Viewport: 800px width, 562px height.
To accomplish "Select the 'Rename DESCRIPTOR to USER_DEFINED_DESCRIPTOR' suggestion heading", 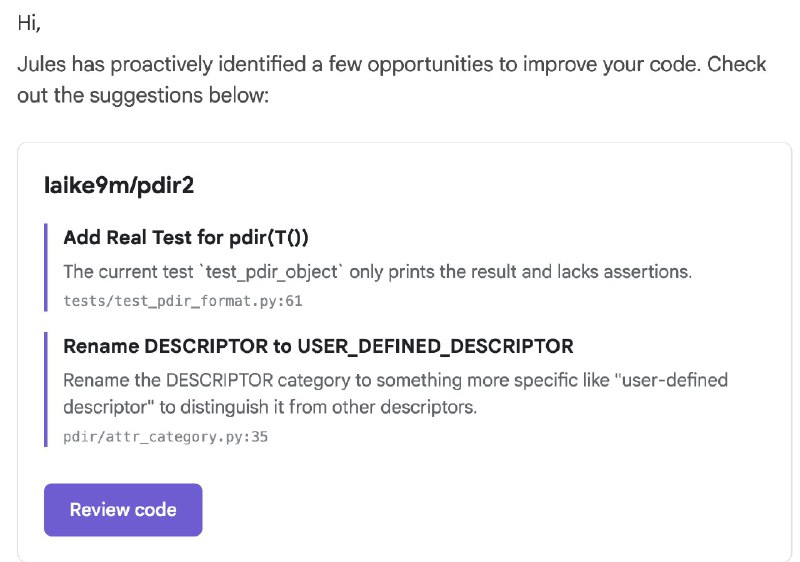I will 318,346.
